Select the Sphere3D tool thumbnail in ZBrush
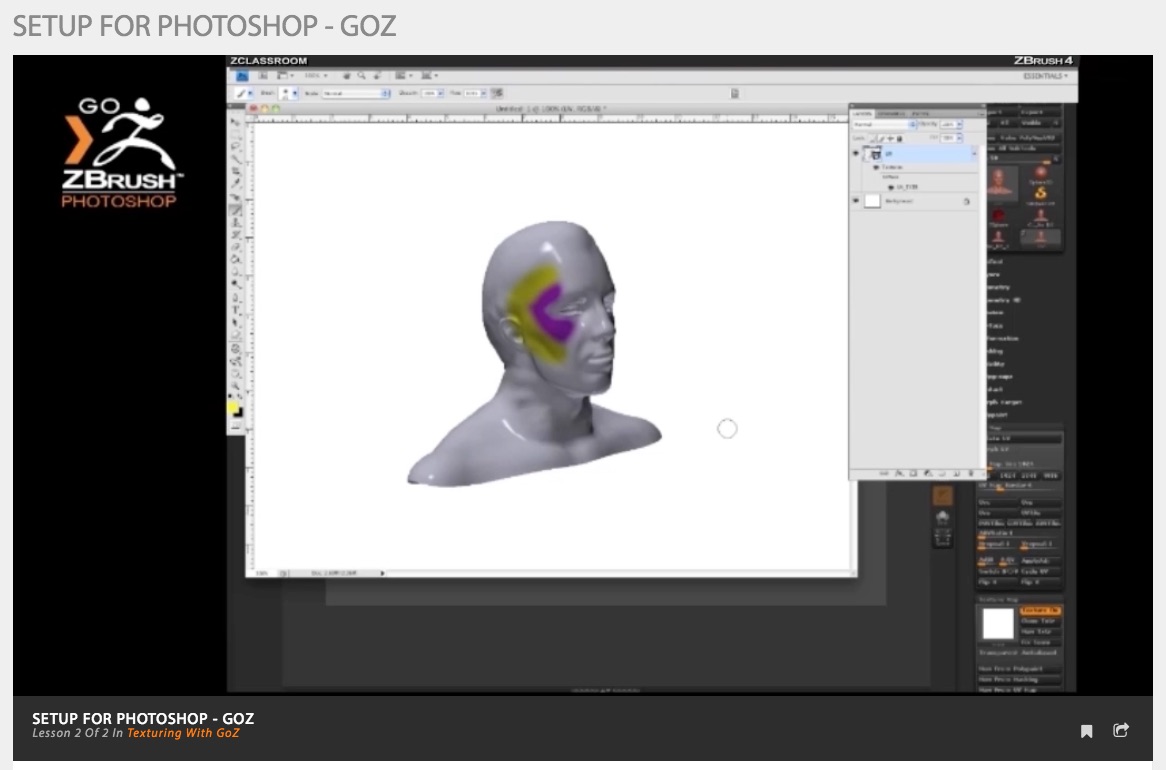Viewport: 1166px width, 770px height. (1040, 176)
